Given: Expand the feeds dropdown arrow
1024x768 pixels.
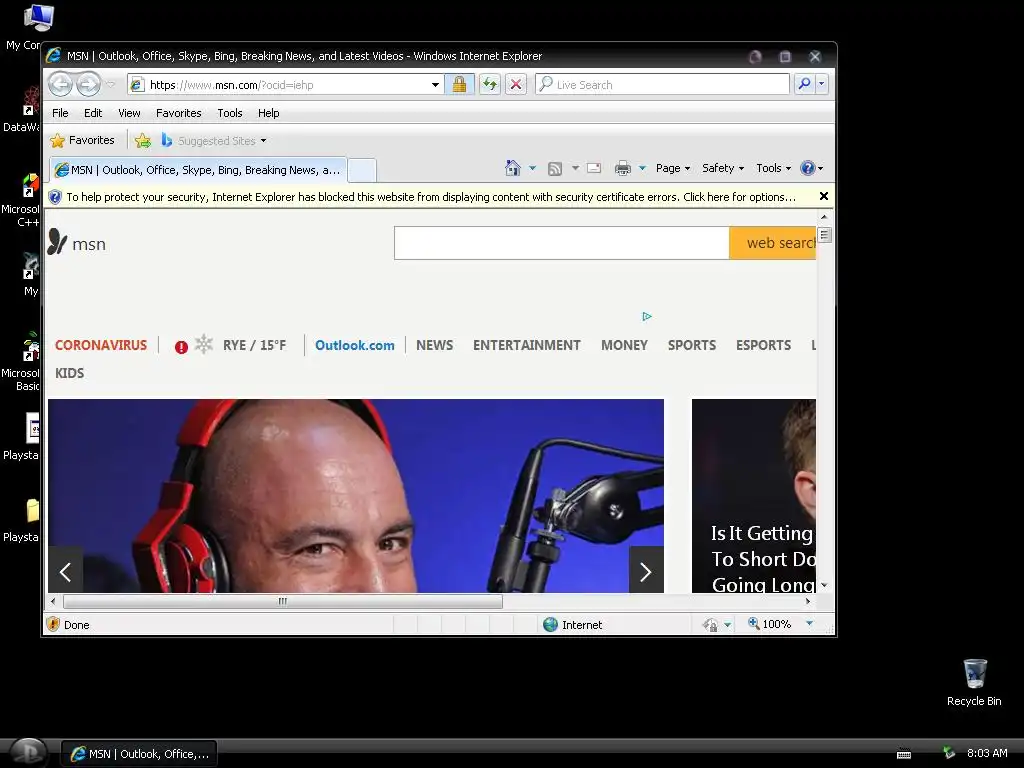Looking at the screenshot, I should [x=575, y=168].
